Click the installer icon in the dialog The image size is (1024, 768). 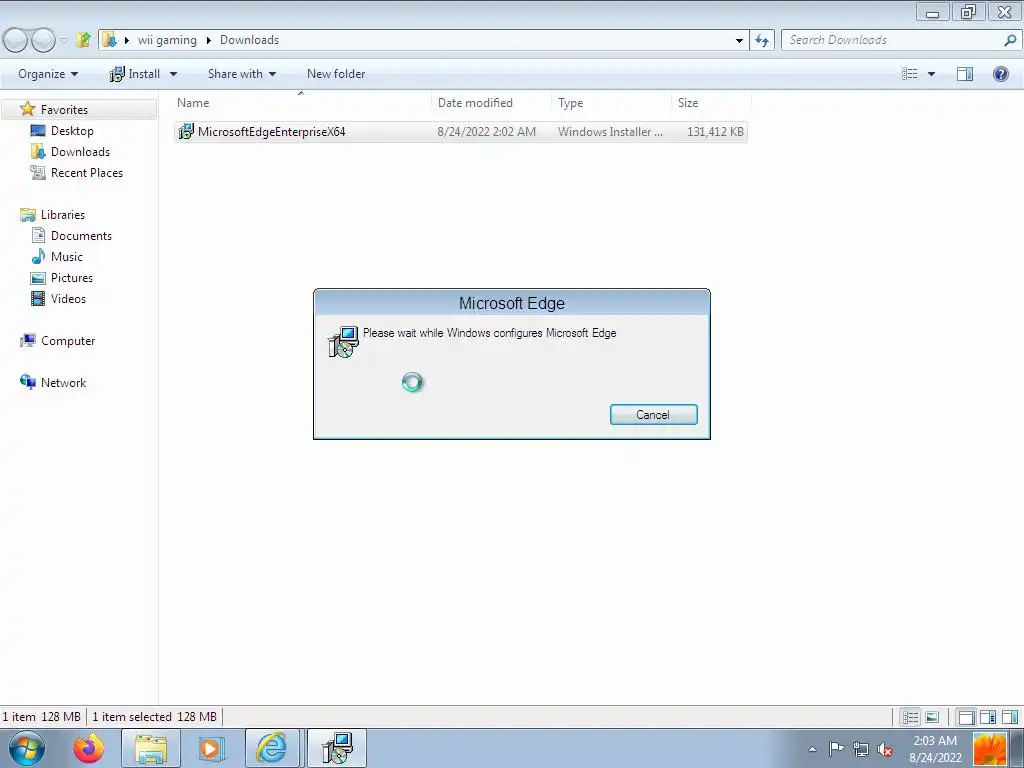pos(343,342)
